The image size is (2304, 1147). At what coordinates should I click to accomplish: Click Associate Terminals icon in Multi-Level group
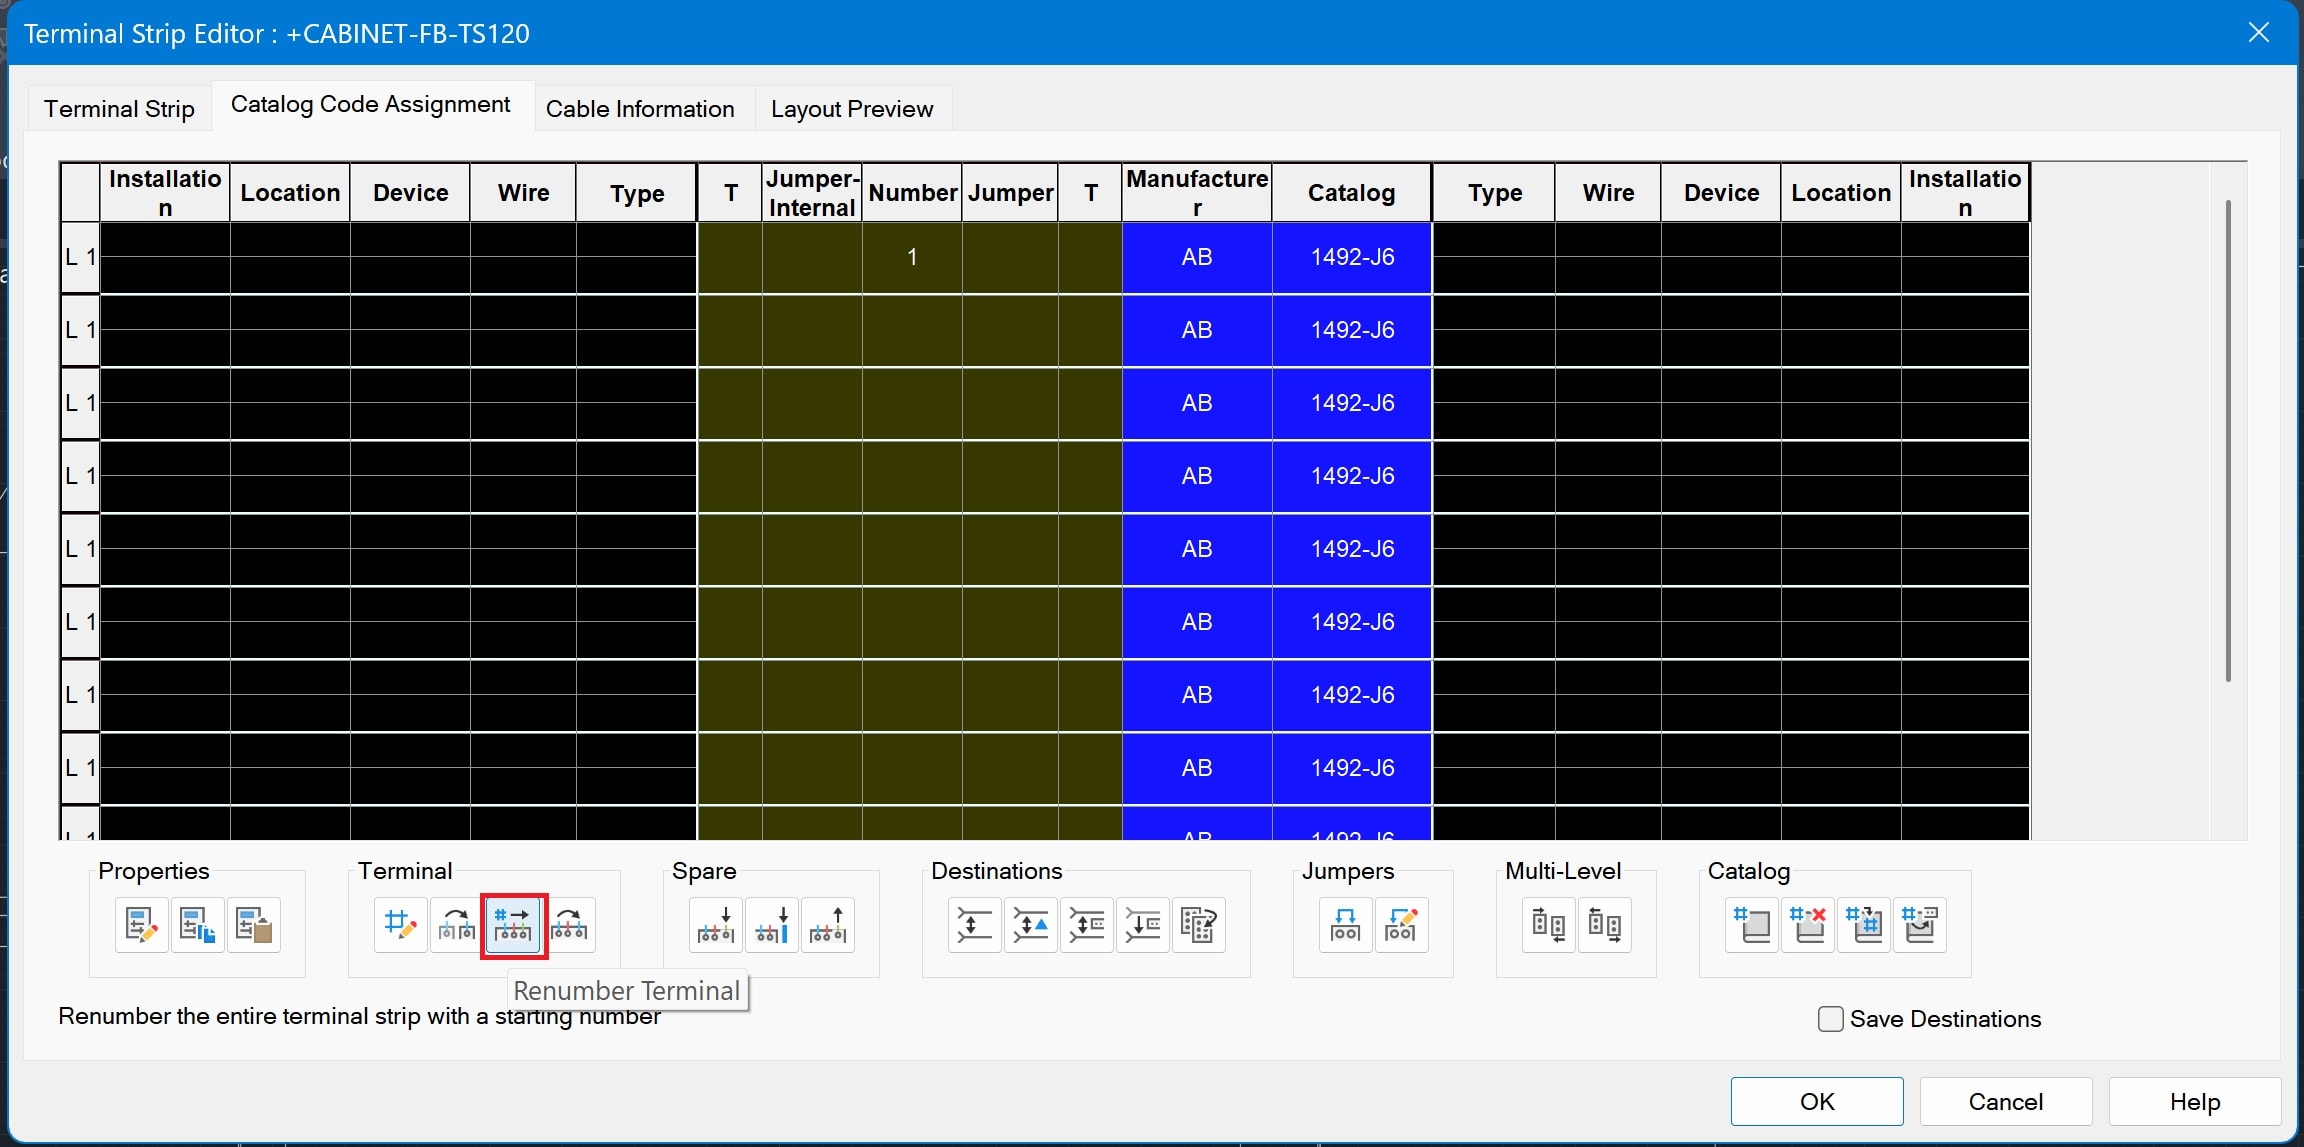coord(1548,925)
